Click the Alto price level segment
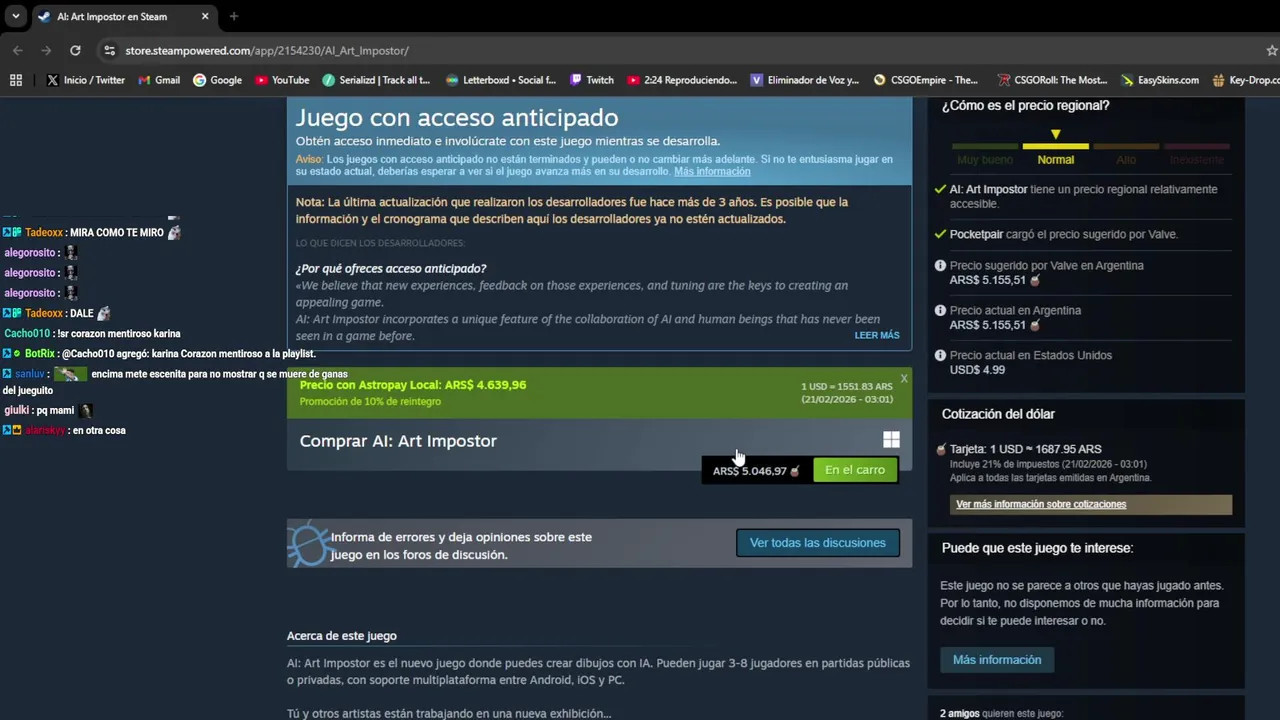 pos(1126,160)
